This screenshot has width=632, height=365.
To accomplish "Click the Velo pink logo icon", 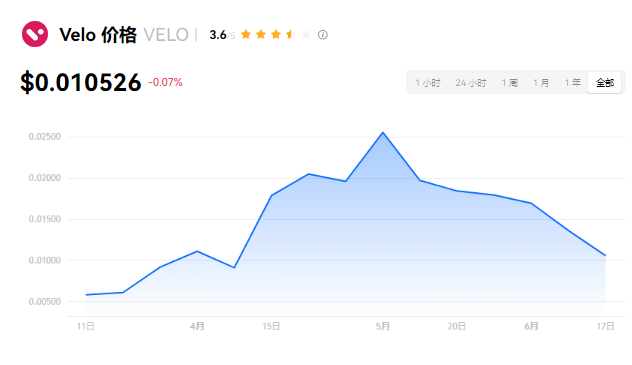I will 35,34.
